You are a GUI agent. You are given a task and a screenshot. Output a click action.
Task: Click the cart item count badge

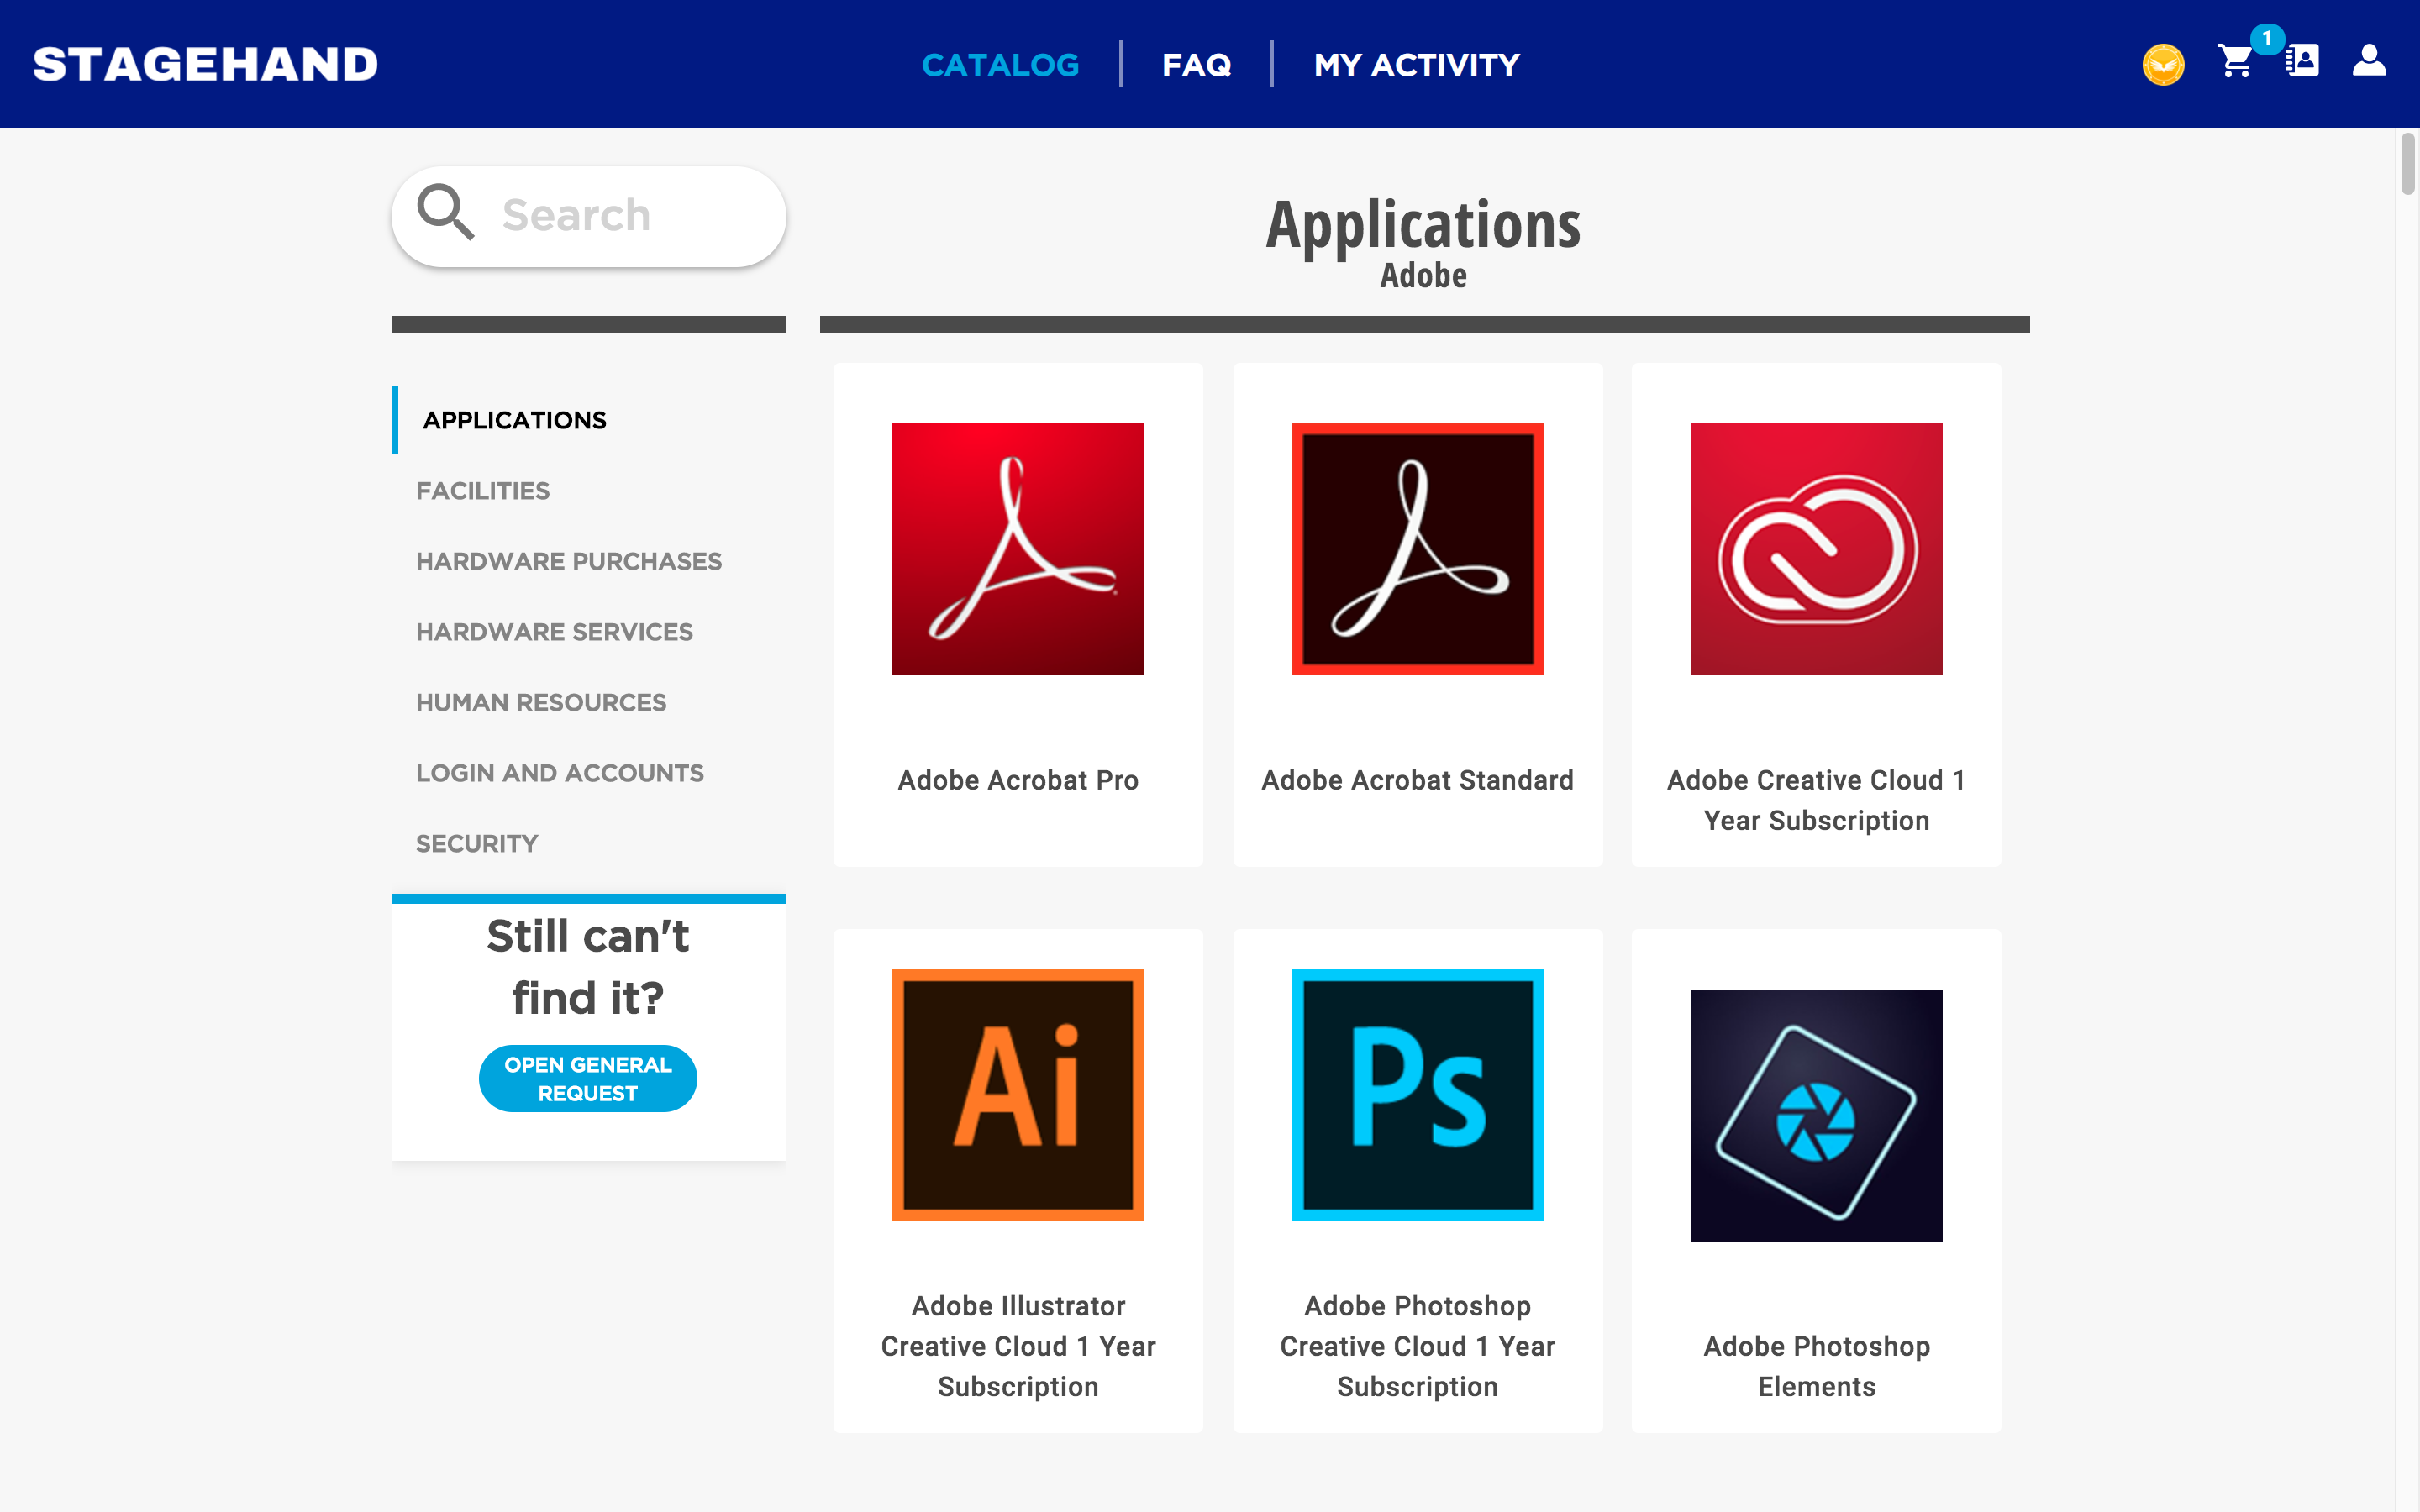[x=2267, y=38]
